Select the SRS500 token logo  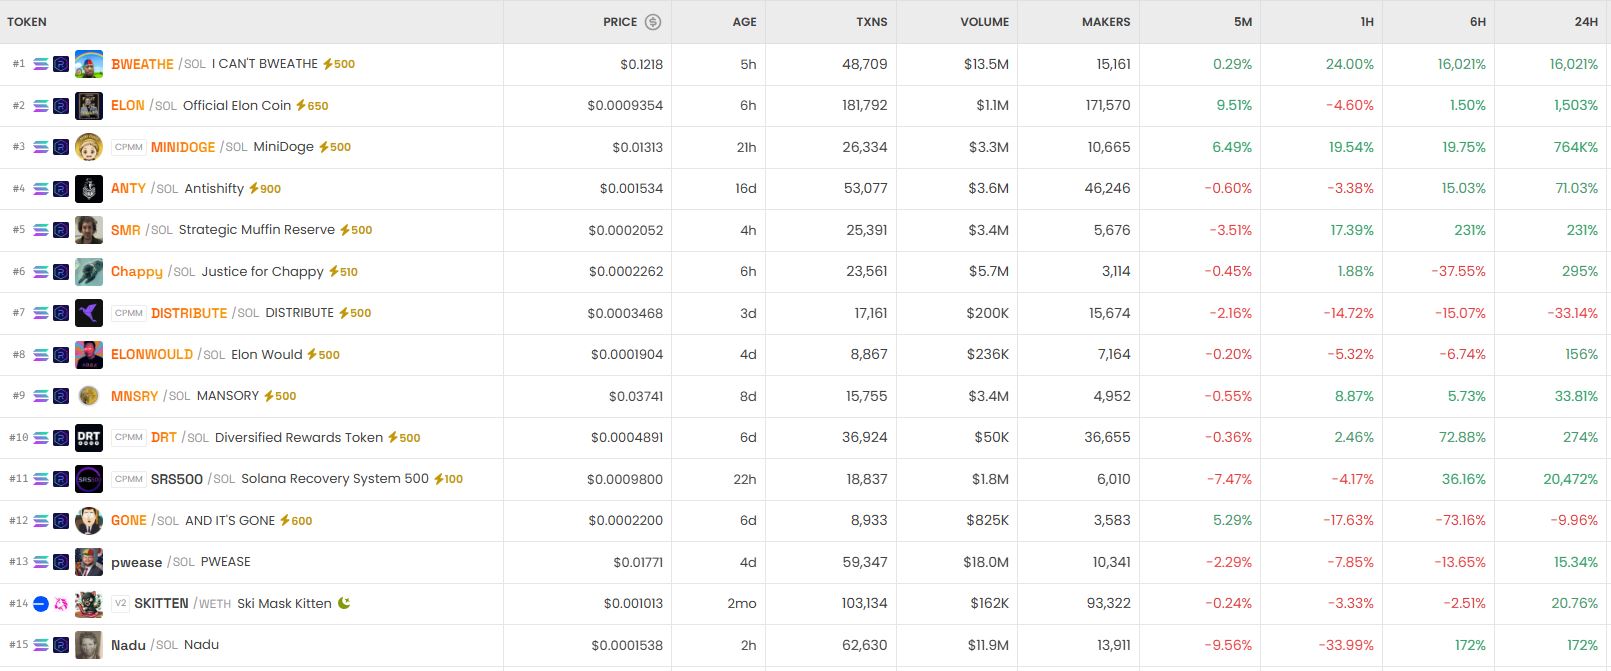pos(89,479)
